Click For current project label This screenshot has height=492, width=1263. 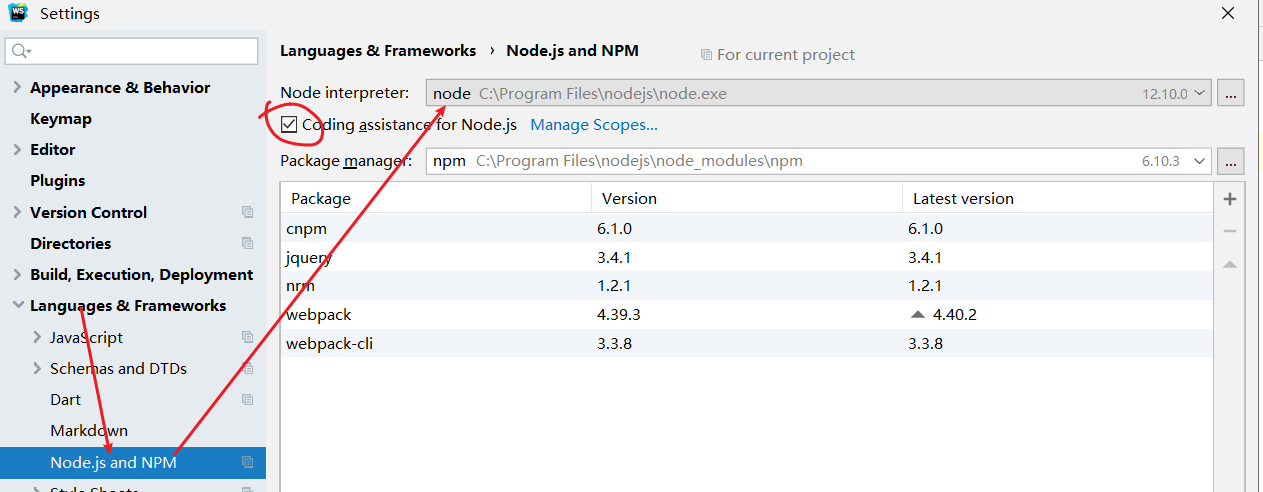[786, 55]
